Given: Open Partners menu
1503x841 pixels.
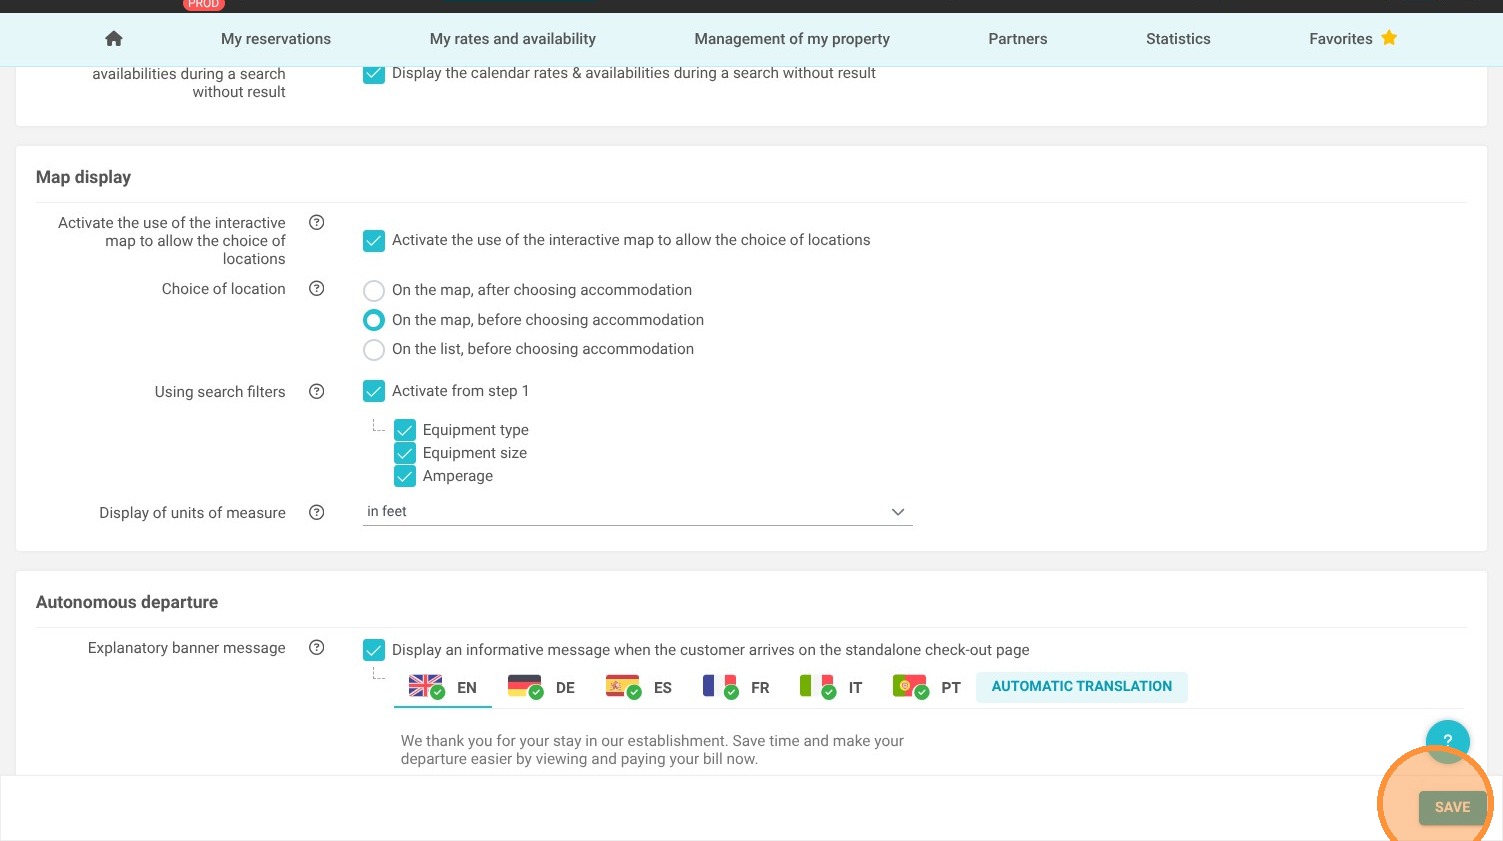Looking at the screenshot, I should coord(1018,39).
